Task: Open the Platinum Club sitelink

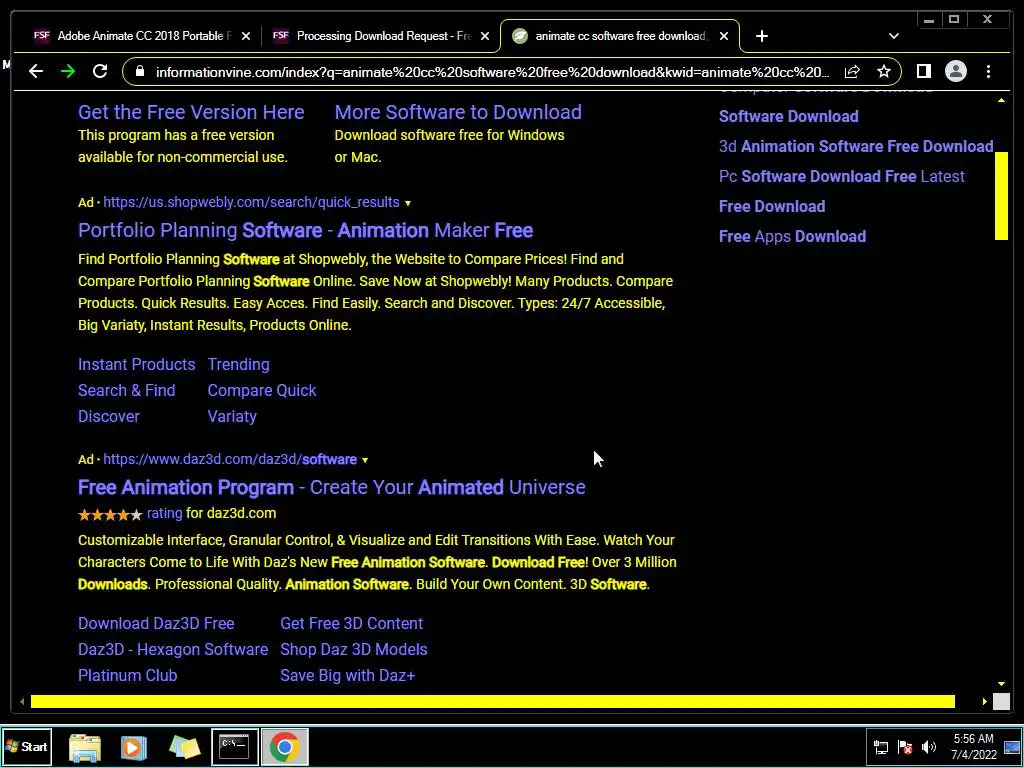Action: [x=127, y=676]
